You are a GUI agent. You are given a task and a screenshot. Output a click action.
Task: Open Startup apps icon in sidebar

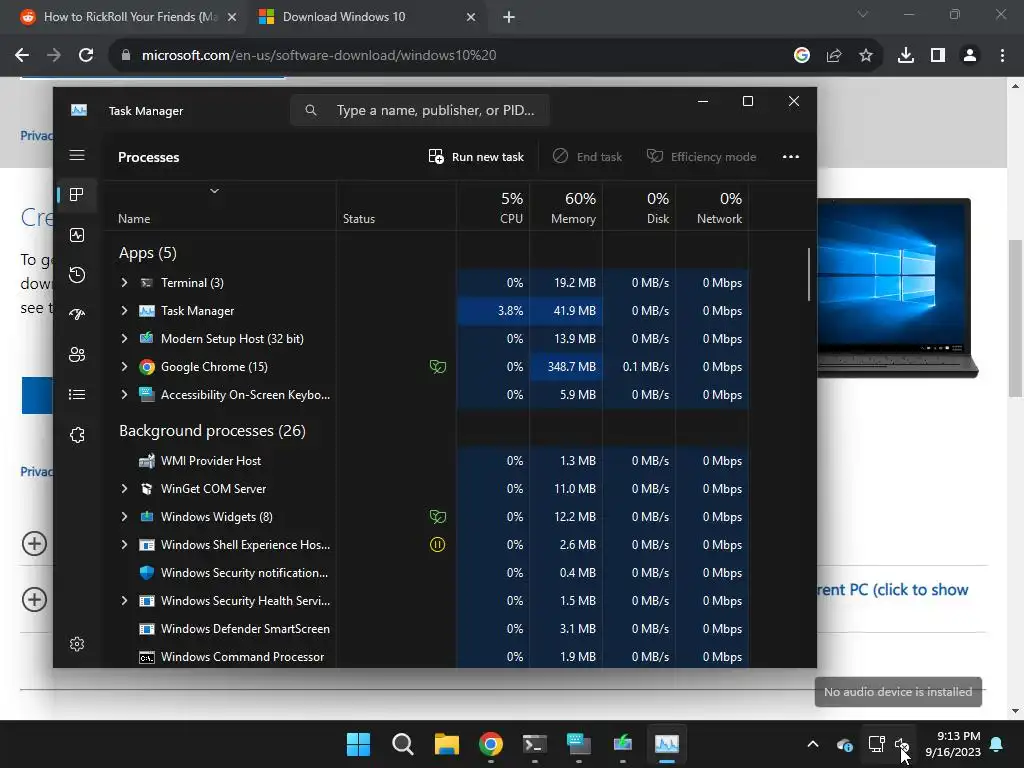77,315
